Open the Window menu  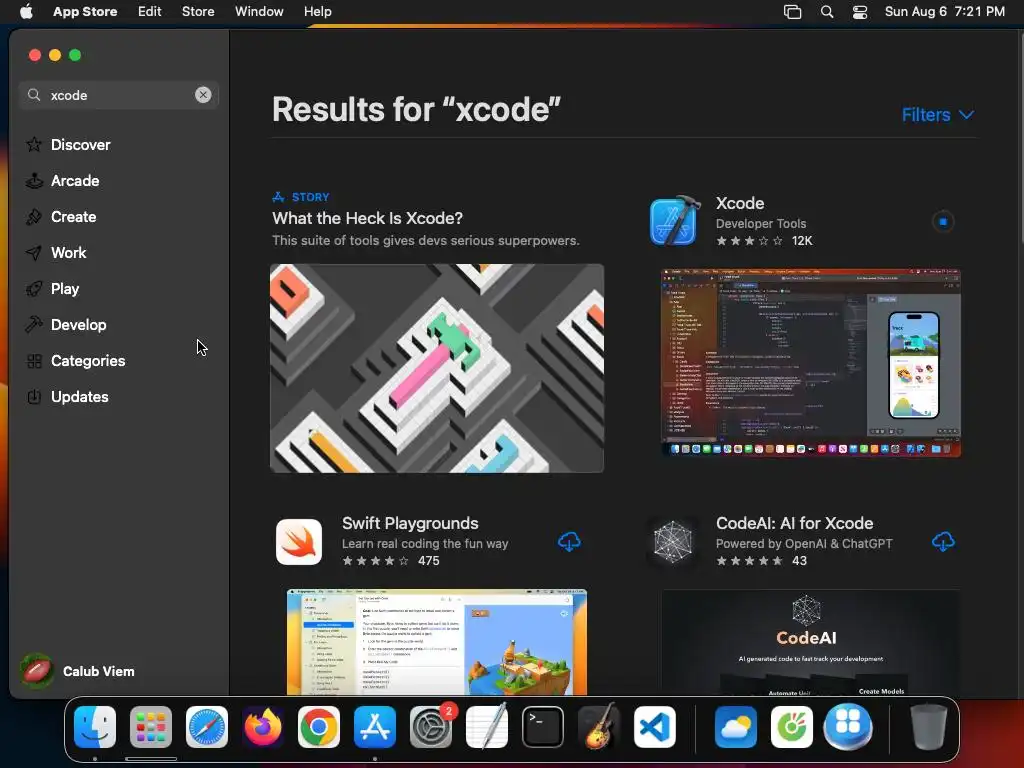[259, 12]
